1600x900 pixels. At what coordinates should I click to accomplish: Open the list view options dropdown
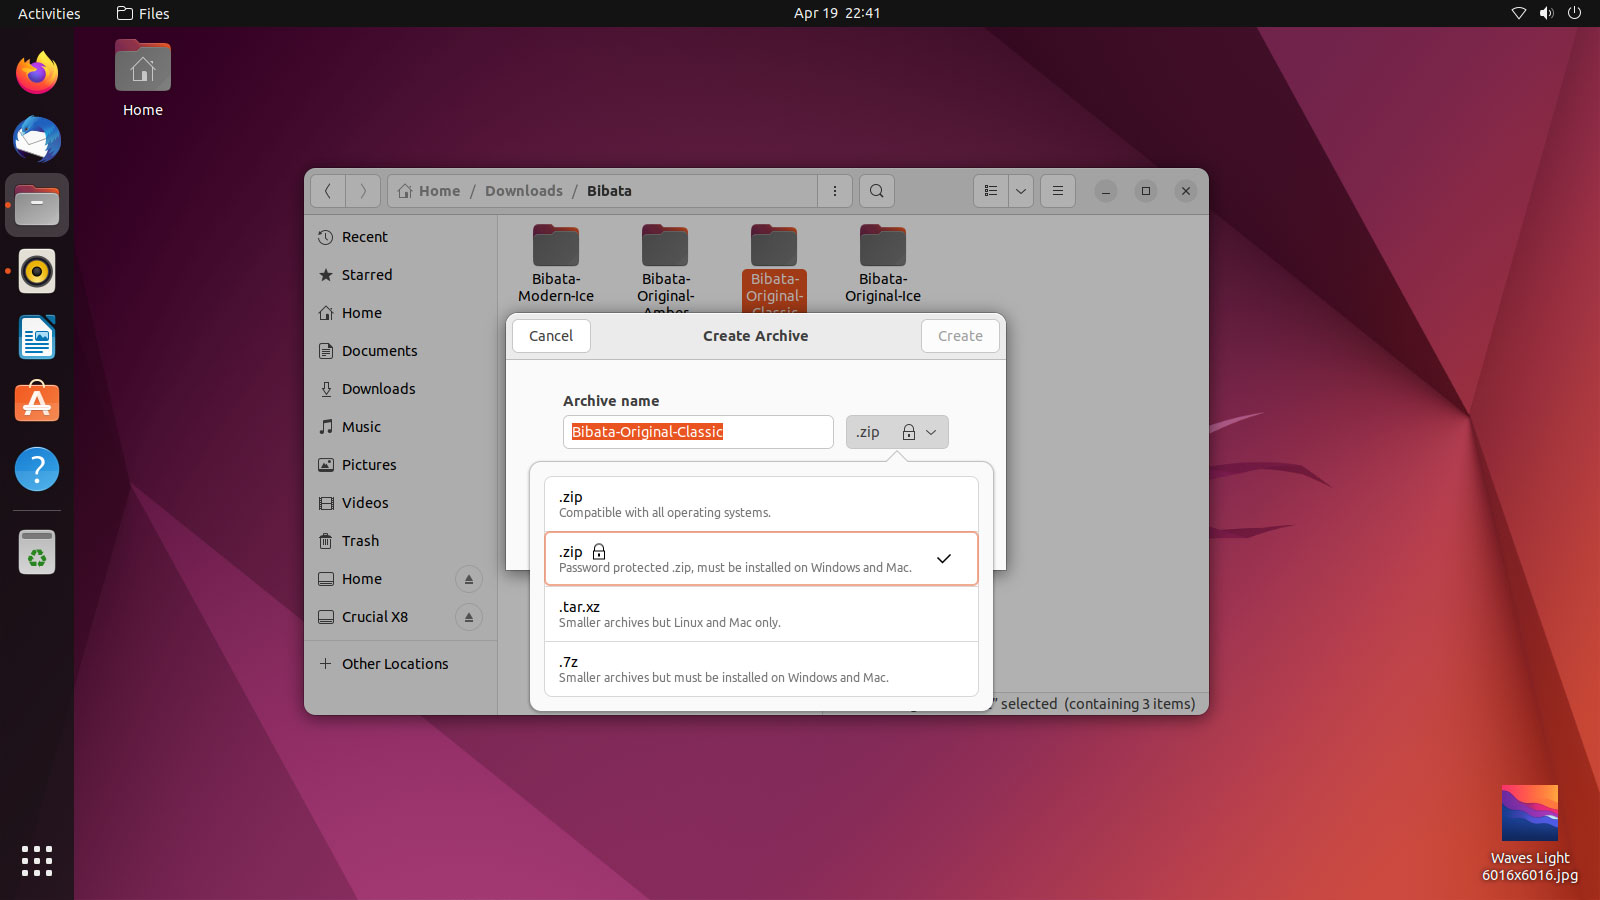1021,191
